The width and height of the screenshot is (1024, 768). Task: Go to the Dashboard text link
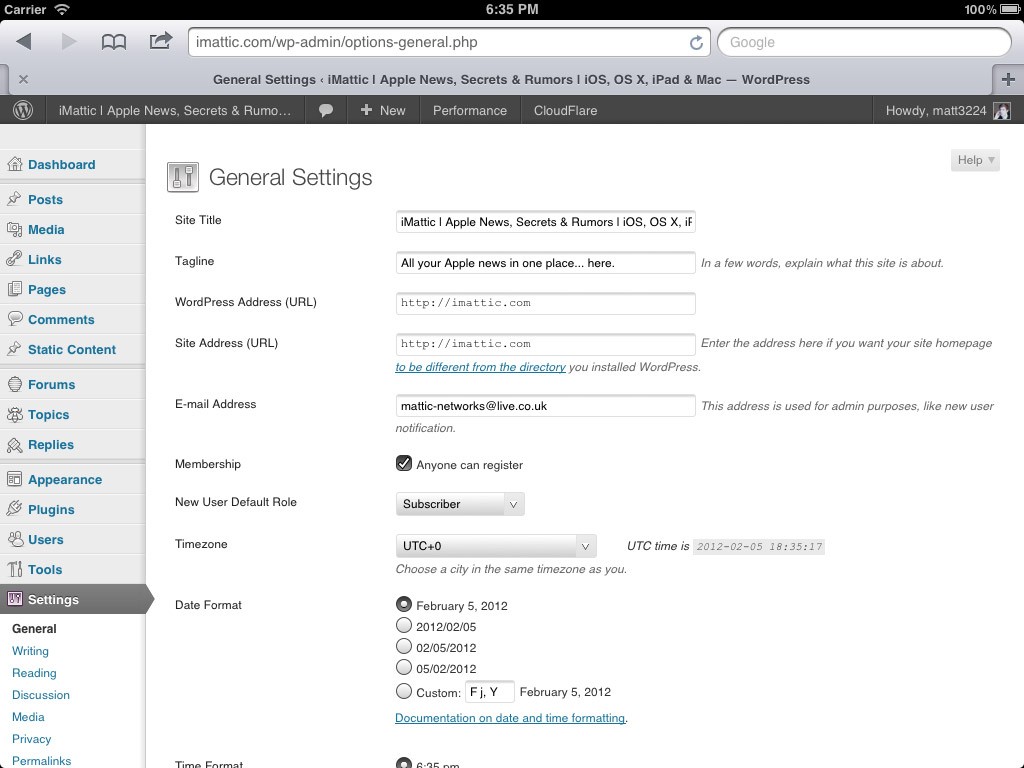tap(61, 165)
